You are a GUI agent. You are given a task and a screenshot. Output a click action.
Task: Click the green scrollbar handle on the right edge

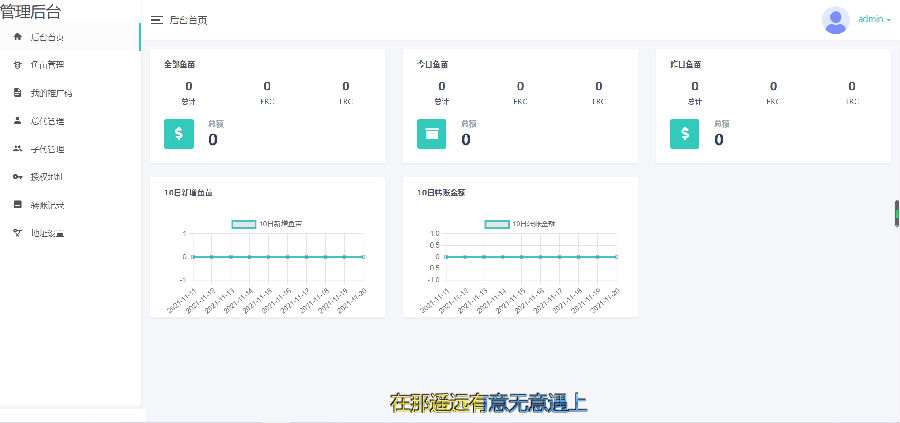pos(897,214)
